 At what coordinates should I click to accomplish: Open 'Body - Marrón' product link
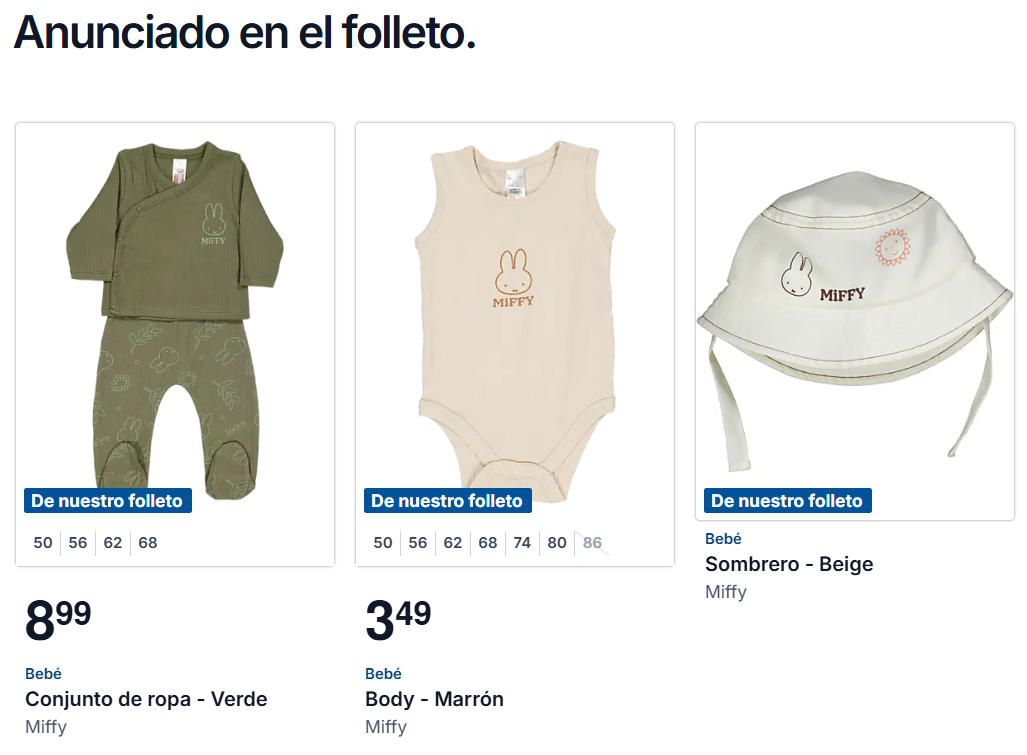[434, 699]
